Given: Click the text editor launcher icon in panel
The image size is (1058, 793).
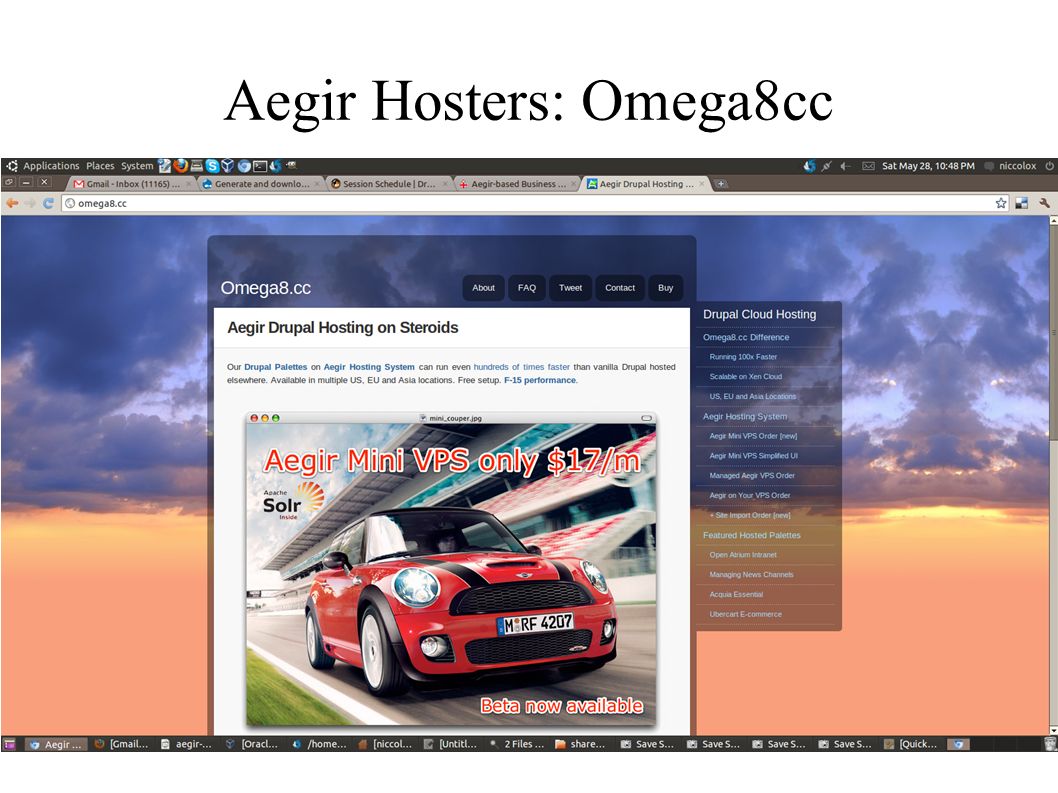Looking at the screenshot, I should click(165, 165).
